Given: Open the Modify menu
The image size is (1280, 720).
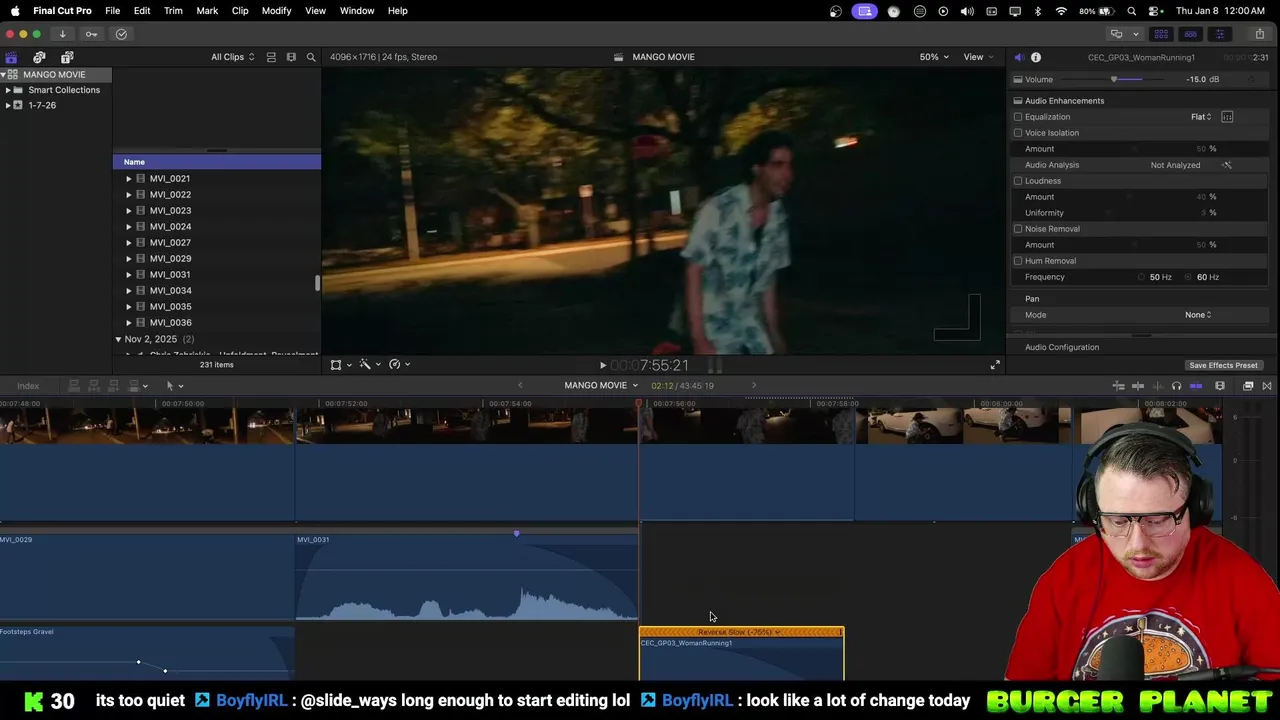Looking at the screenshot, I should coord(276,10).
